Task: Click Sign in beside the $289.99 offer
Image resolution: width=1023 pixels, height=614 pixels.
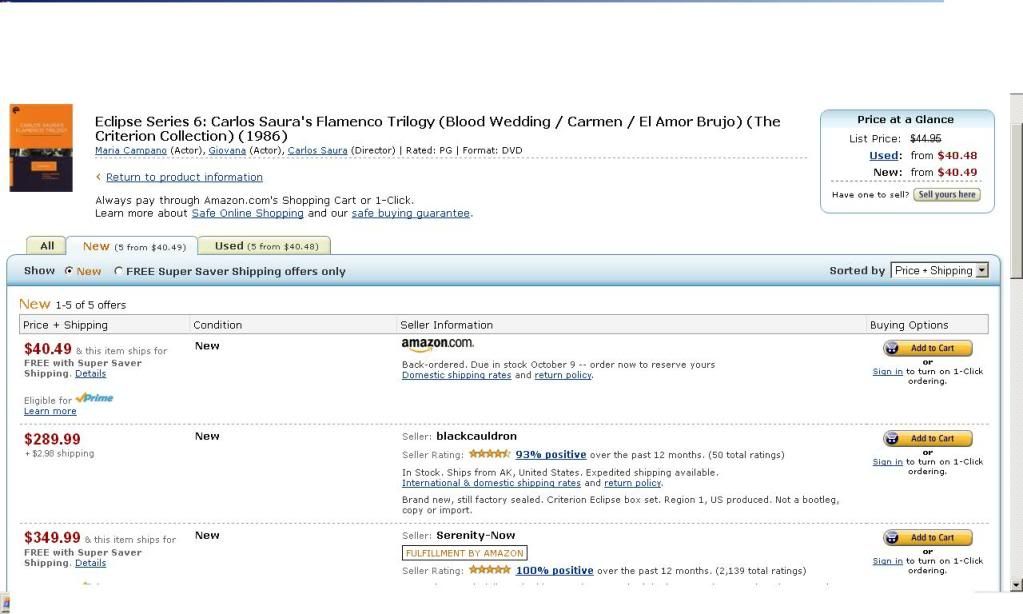Action: point(887,462)
